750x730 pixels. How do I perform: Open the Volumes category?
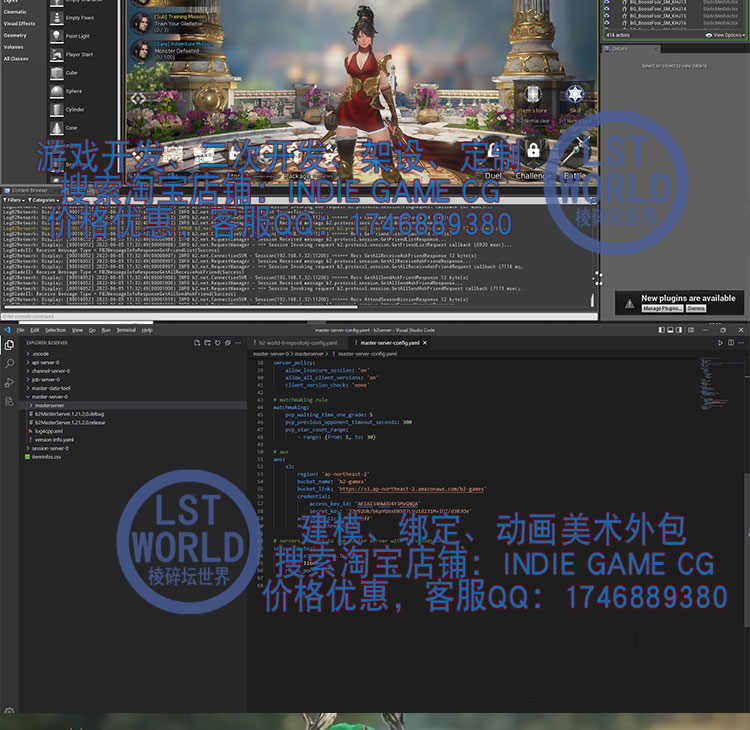click(13, 47)
